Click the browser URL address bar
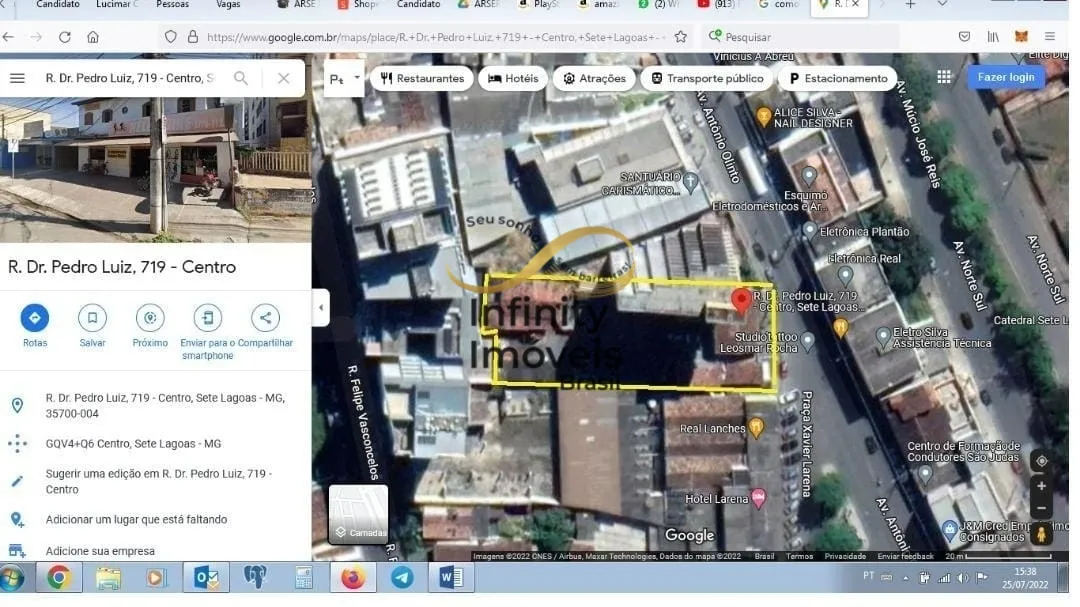This screenshot has height=607, width=1080. 434,37
